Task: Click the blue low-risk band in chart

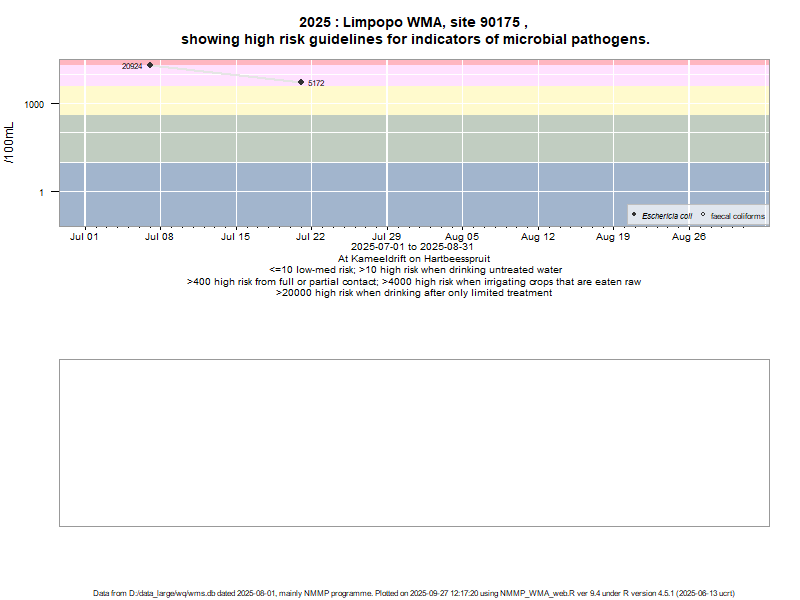Action: click(x=400, y=195)
